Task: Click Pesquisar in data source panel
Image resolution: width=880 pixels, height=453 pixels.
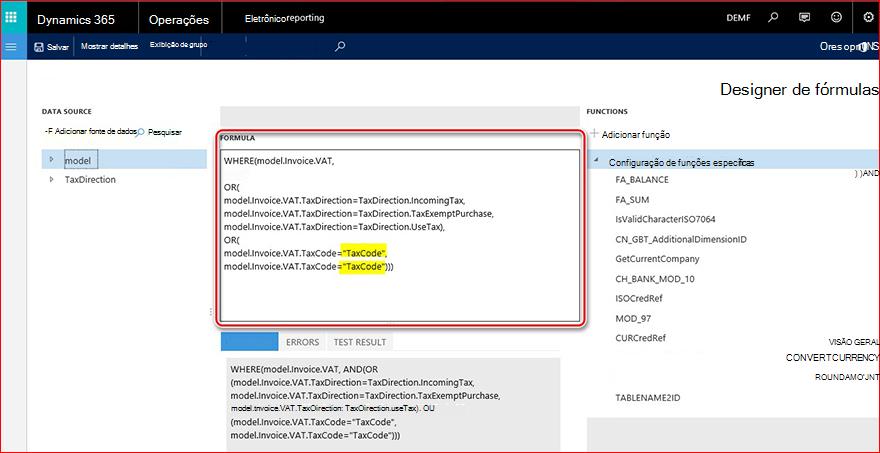Action: [160, 132]
